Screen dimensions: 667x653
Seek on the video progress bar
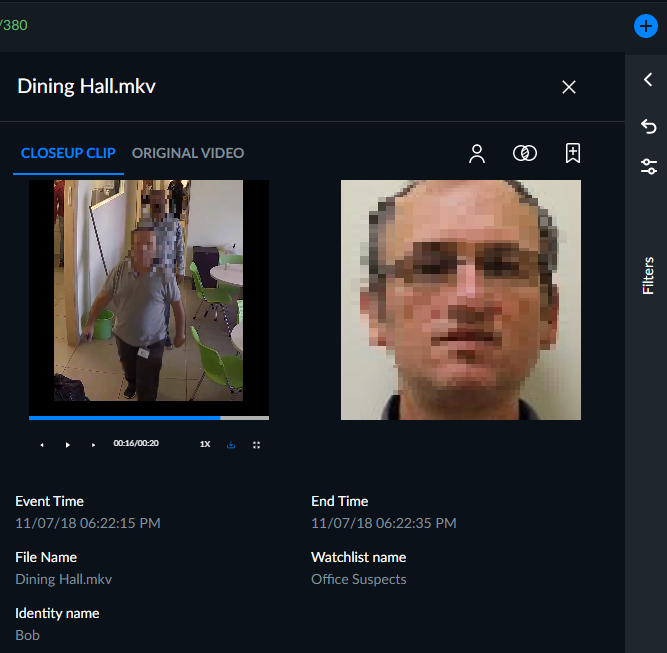tap(149, 418)
